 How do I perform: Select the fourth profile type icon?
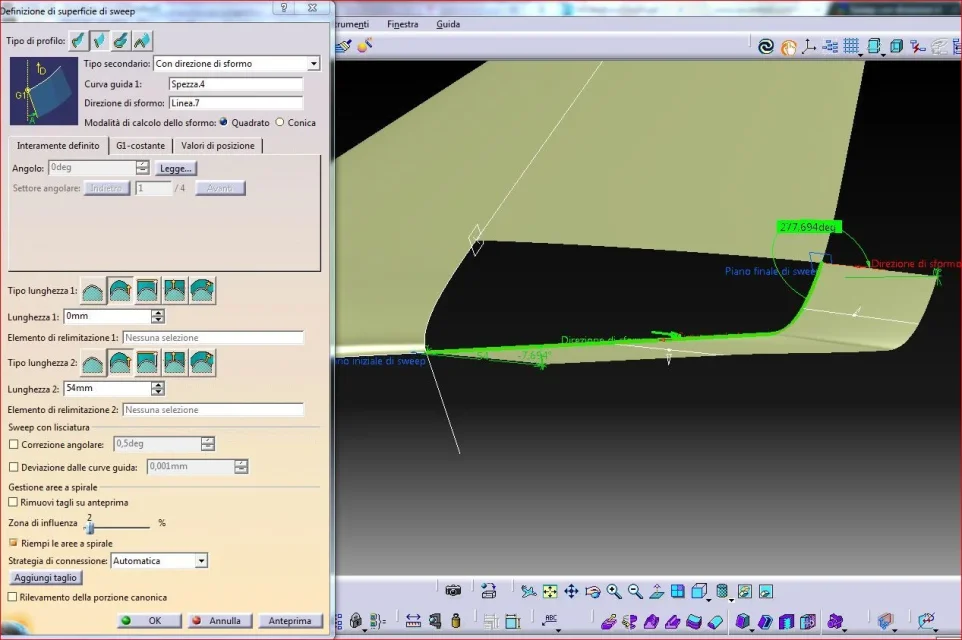(142, 41)
